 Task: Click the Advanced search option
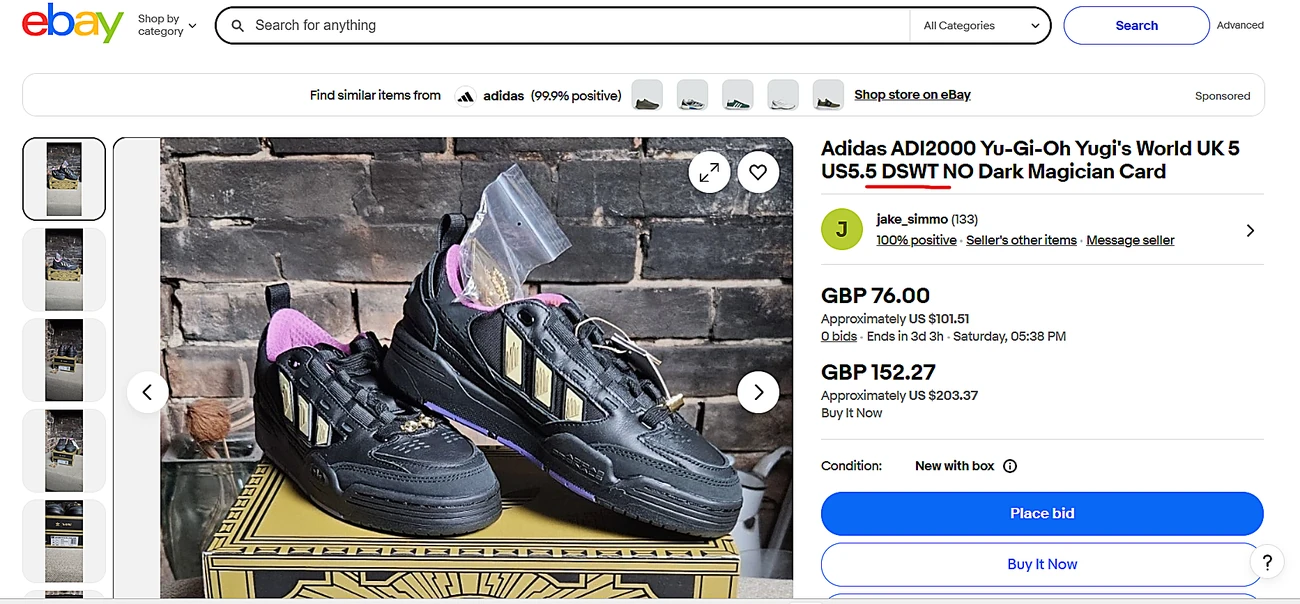click(1239, 25)
